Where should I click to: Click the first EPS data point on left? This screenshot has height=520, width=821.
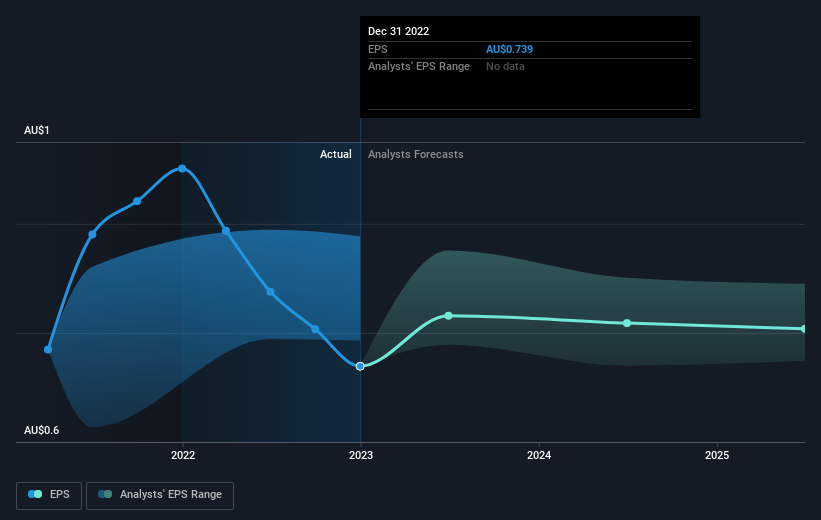pos(48,349)
